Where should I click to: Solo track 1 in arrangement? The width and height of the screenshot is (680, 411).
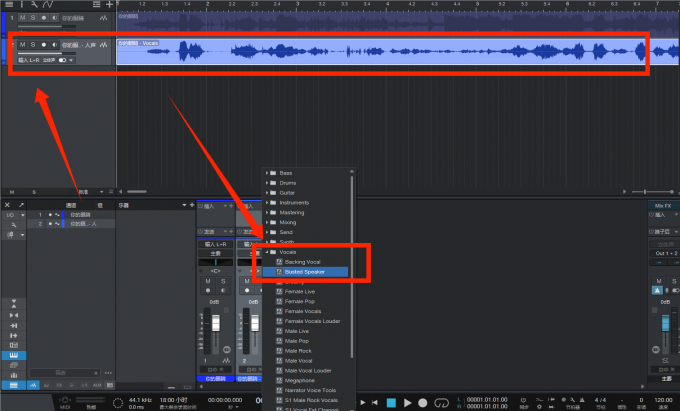click(33, 18)
